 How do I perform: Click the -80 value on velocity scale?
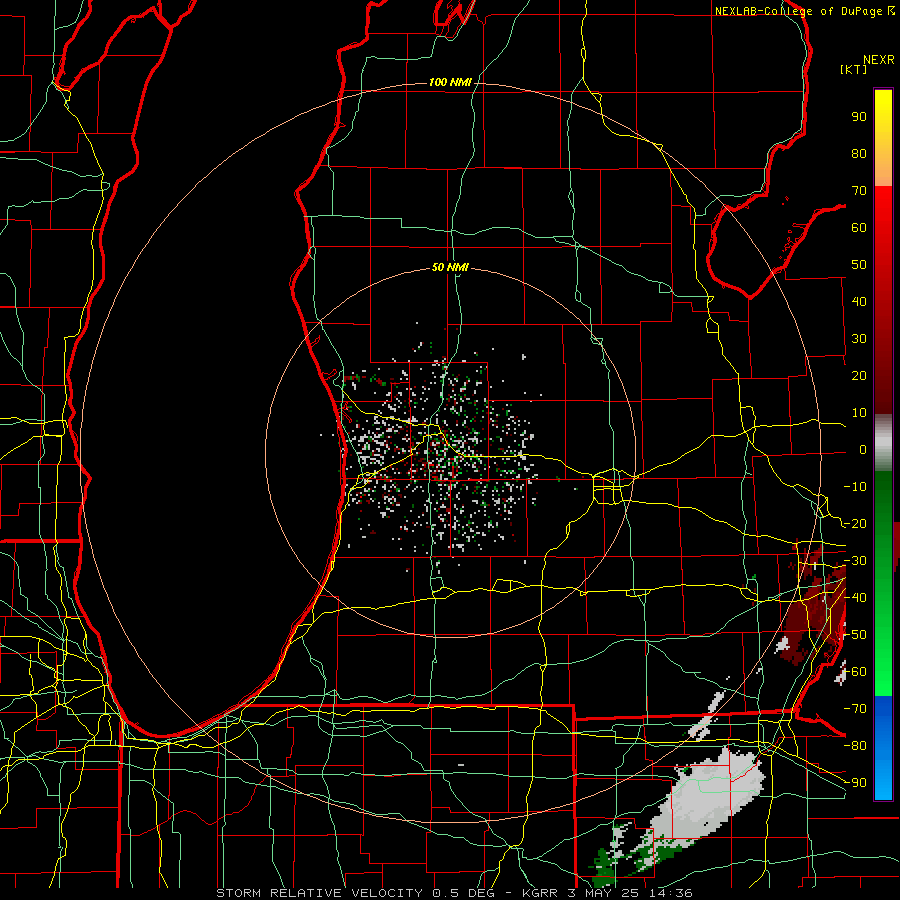855,746
